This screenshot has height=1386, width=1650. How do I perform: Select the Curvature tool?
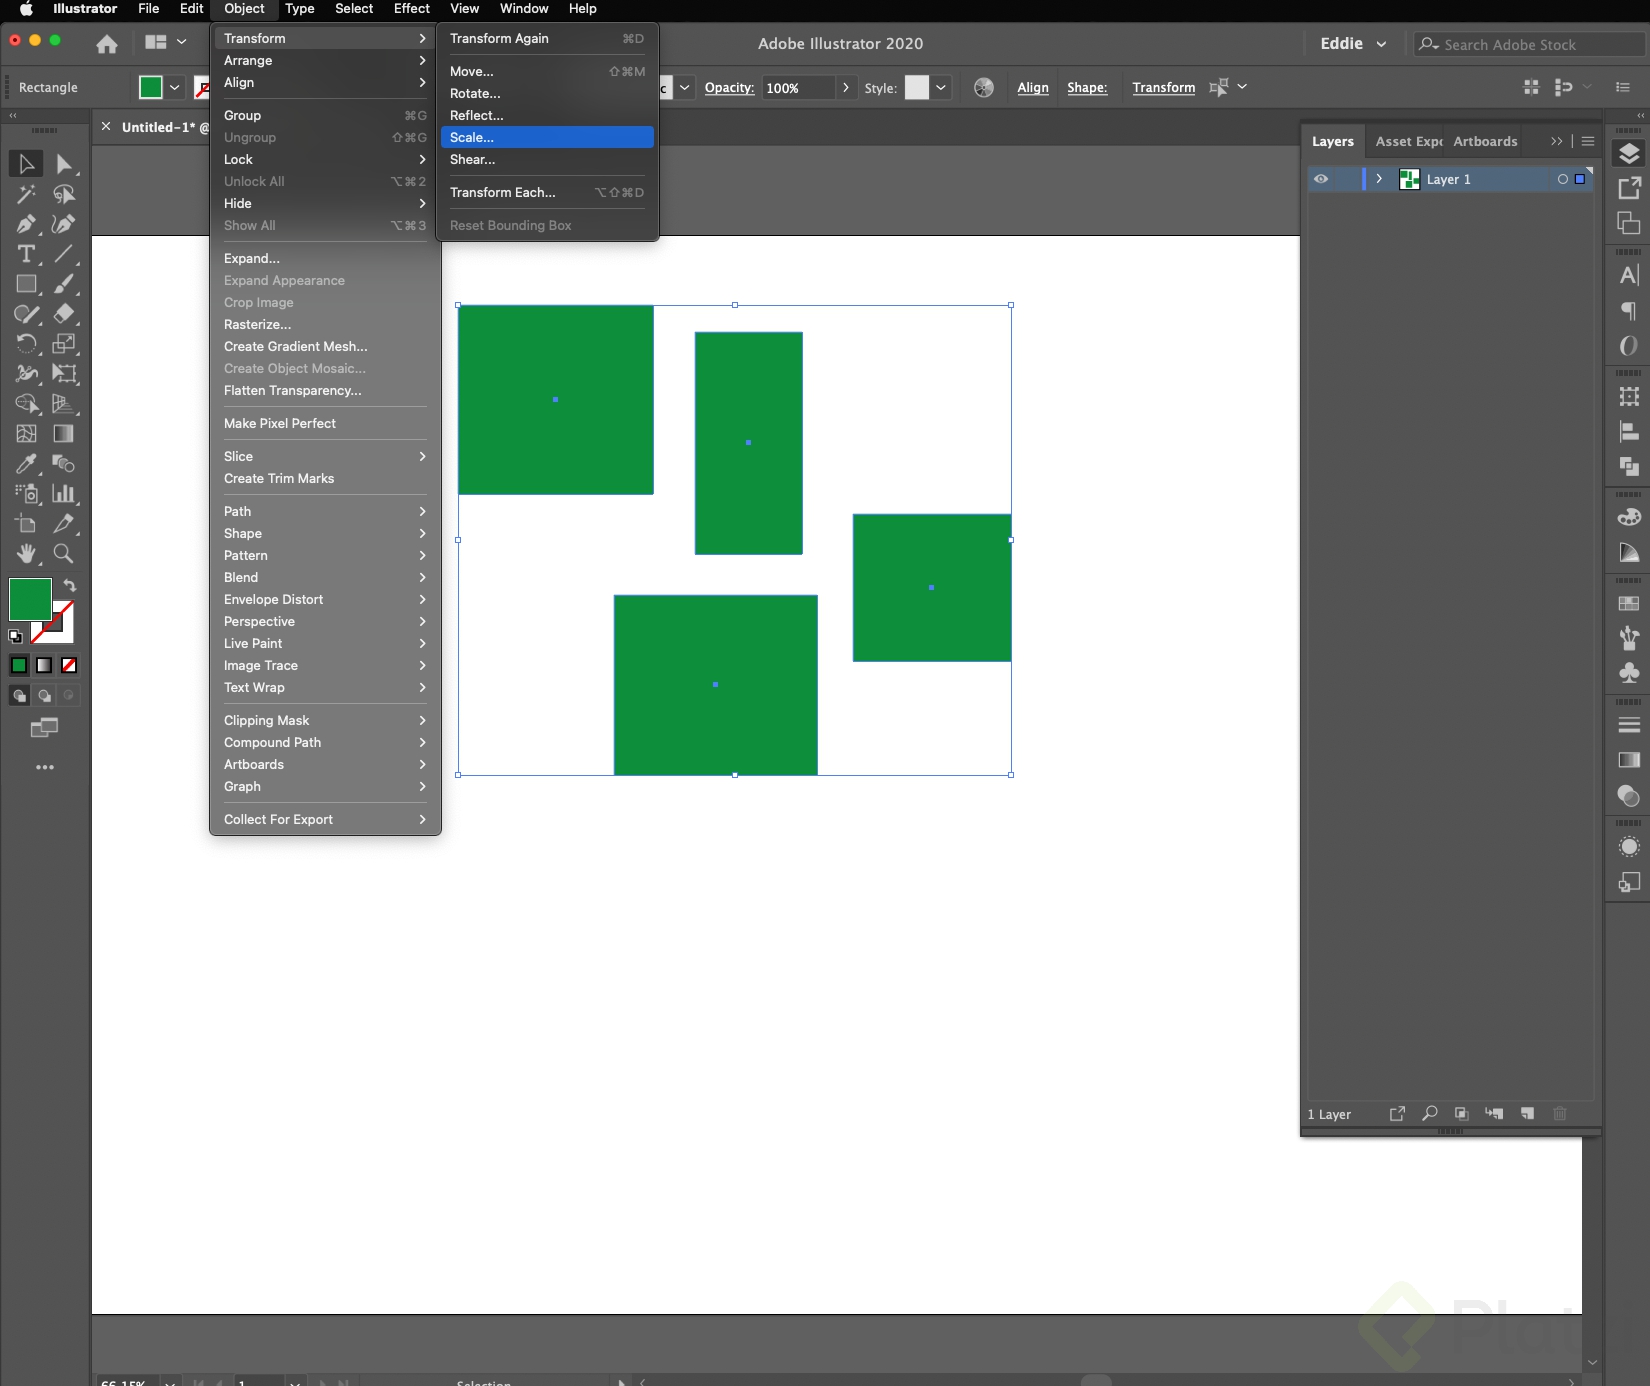coord(64,224)
